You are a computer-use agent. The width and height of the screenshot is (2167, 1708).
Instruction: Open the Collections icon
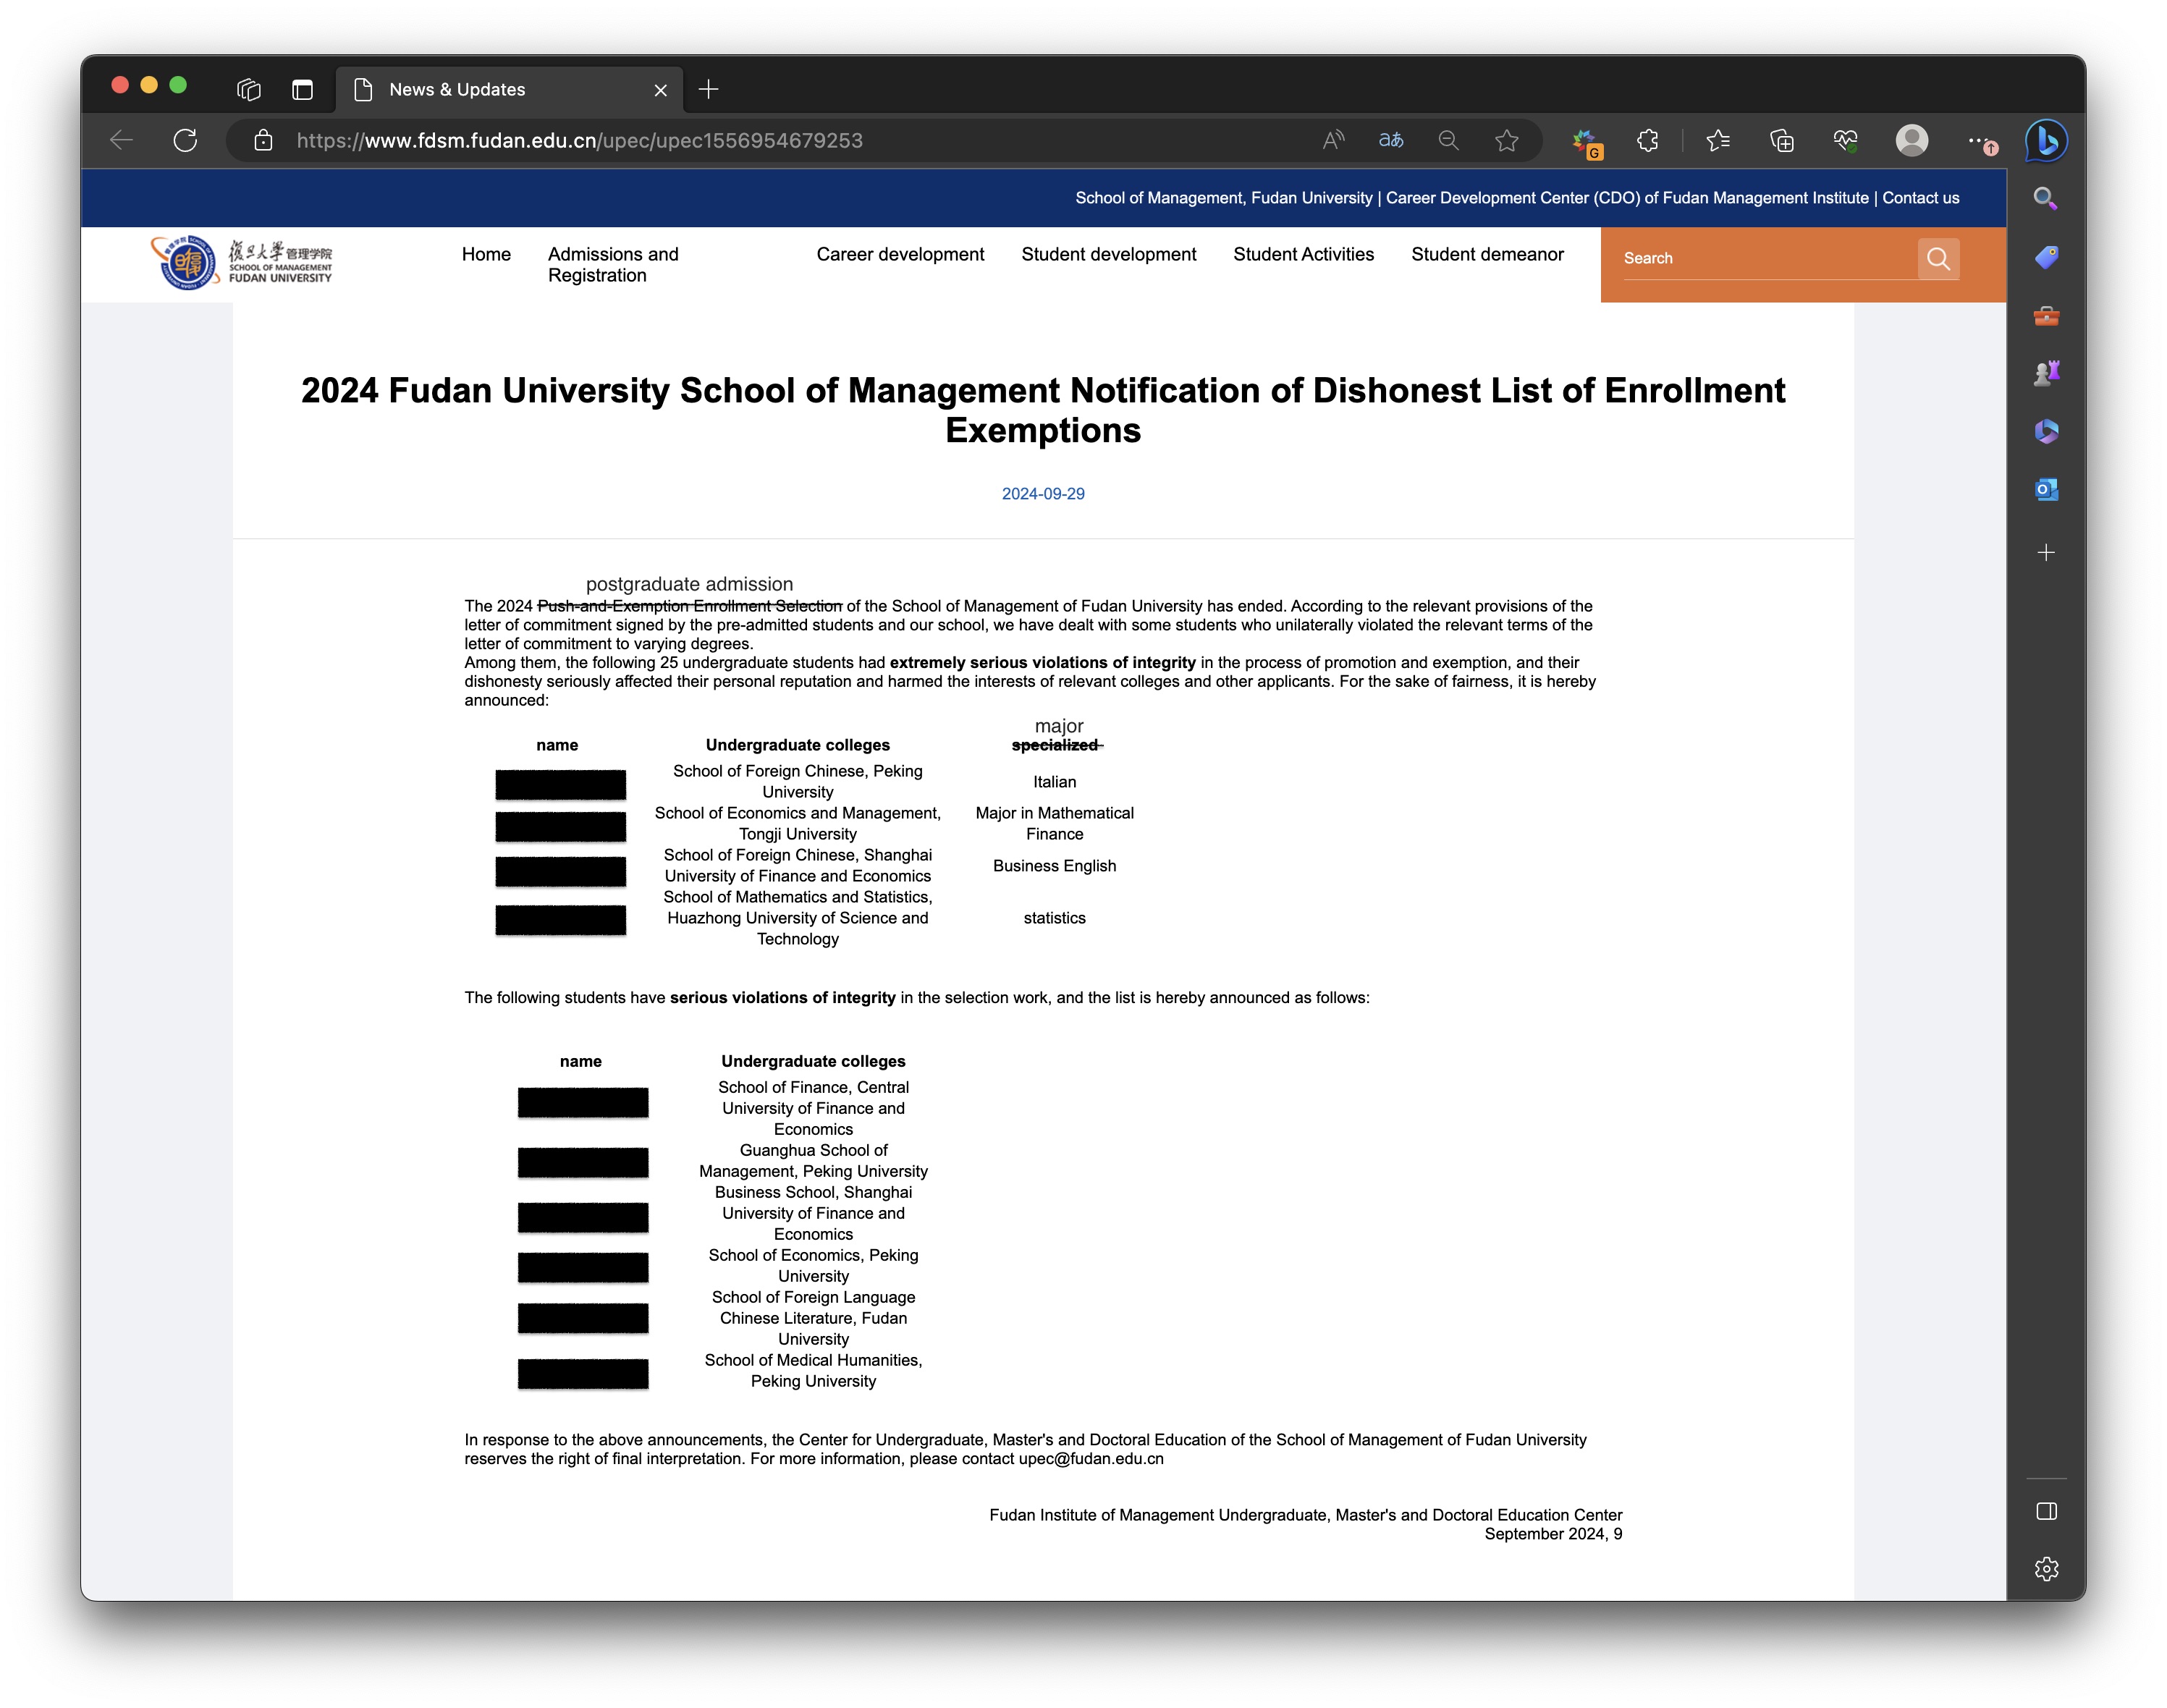tap(1781, 141)
